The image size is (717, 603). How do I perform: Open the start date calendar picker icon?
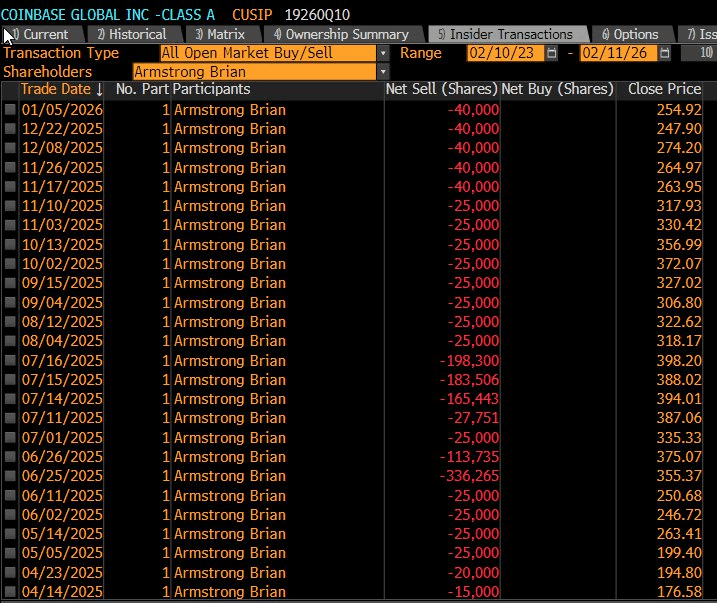552,53
